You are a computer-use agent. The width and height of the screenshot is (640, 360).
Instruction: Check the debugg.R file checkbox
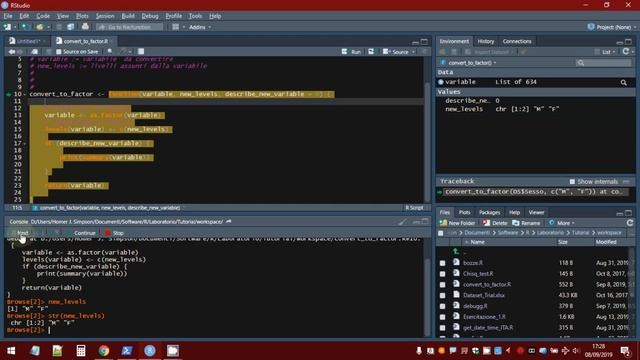coord(442,306)
